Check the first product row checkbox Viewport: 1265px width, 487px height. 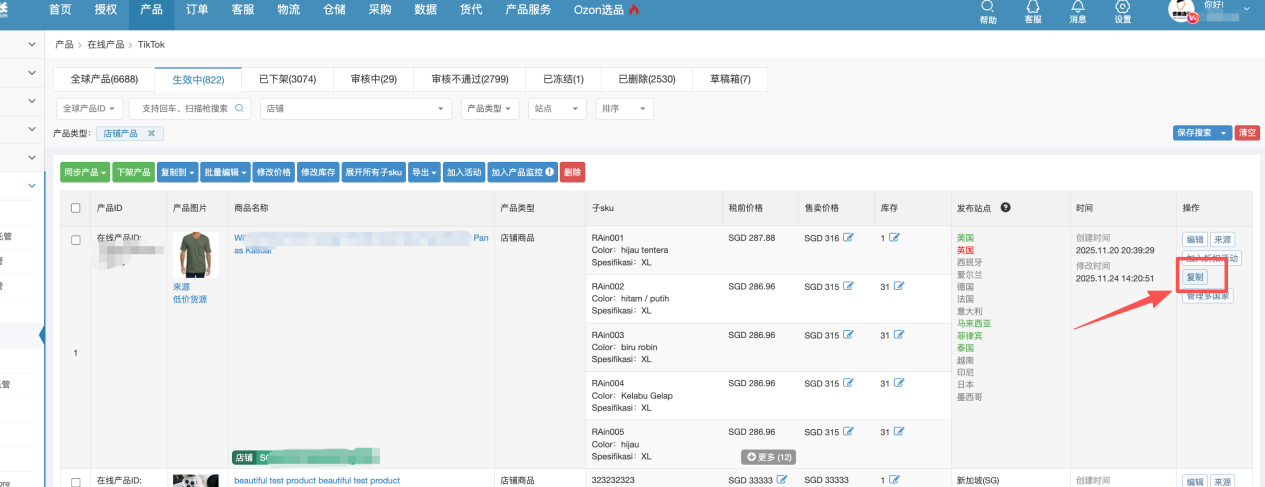[76, 240]
